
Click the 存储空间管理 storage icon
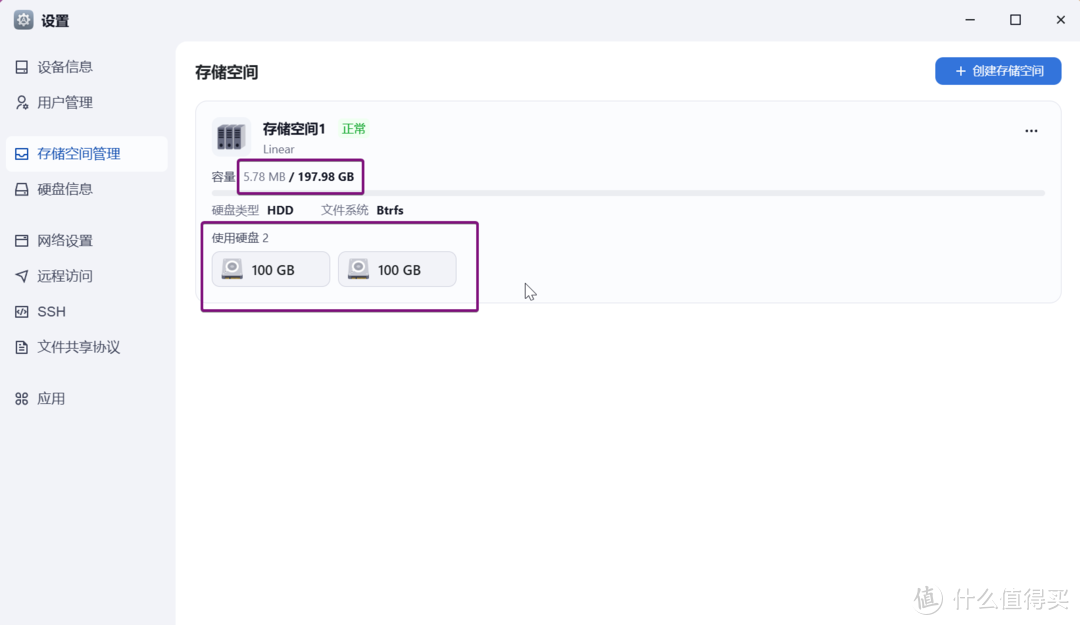(x=22, y=154)
